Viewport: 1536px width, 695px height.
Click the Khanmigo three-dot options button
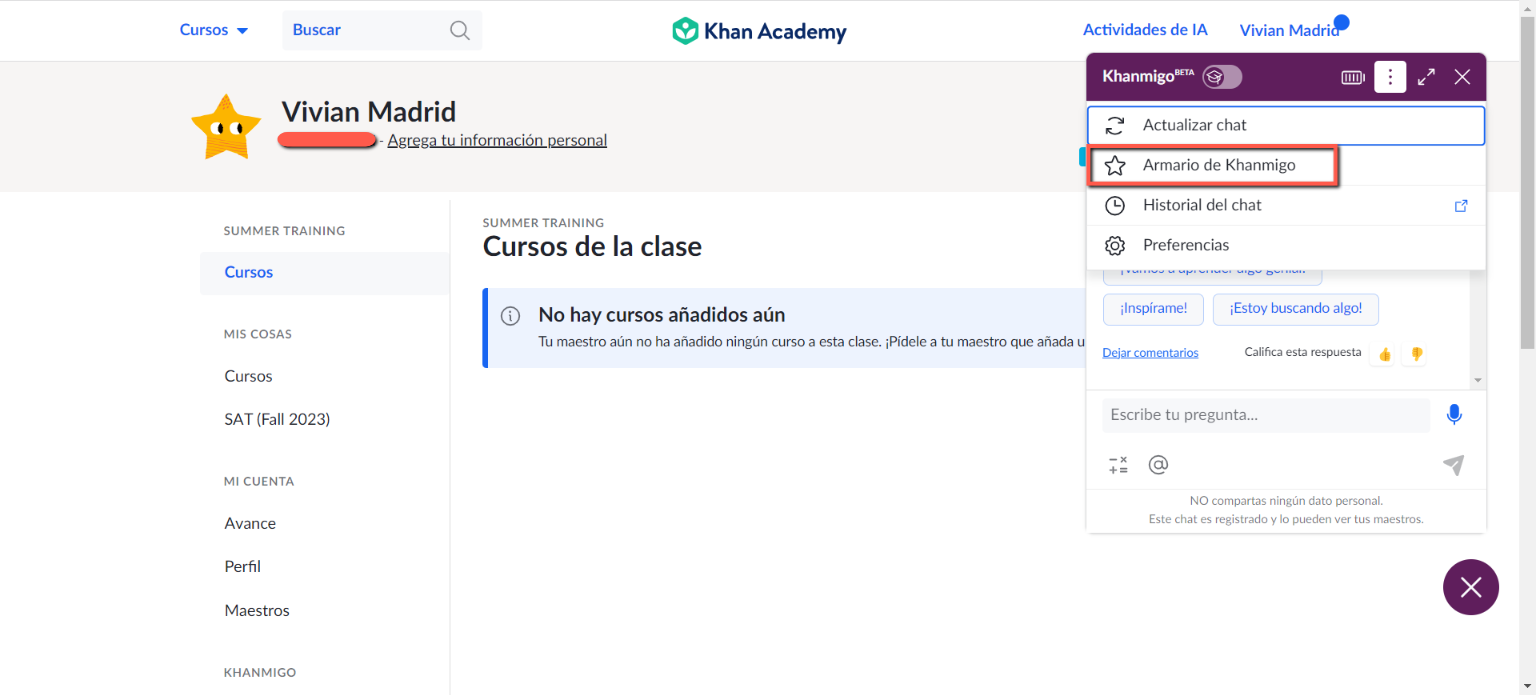(1390, 77)
